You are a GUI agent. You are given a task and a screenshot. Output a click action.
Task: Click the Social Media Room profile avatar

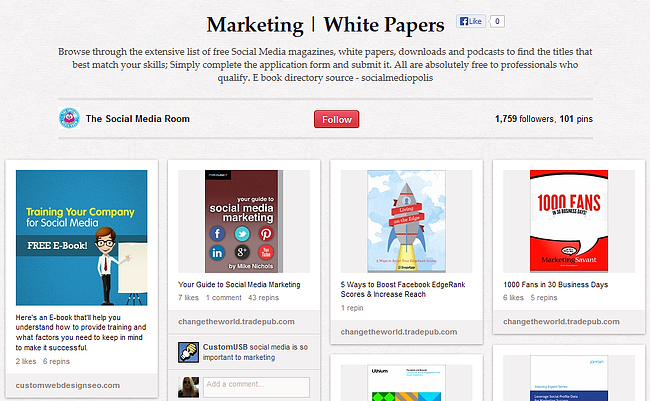coord(69,119)
